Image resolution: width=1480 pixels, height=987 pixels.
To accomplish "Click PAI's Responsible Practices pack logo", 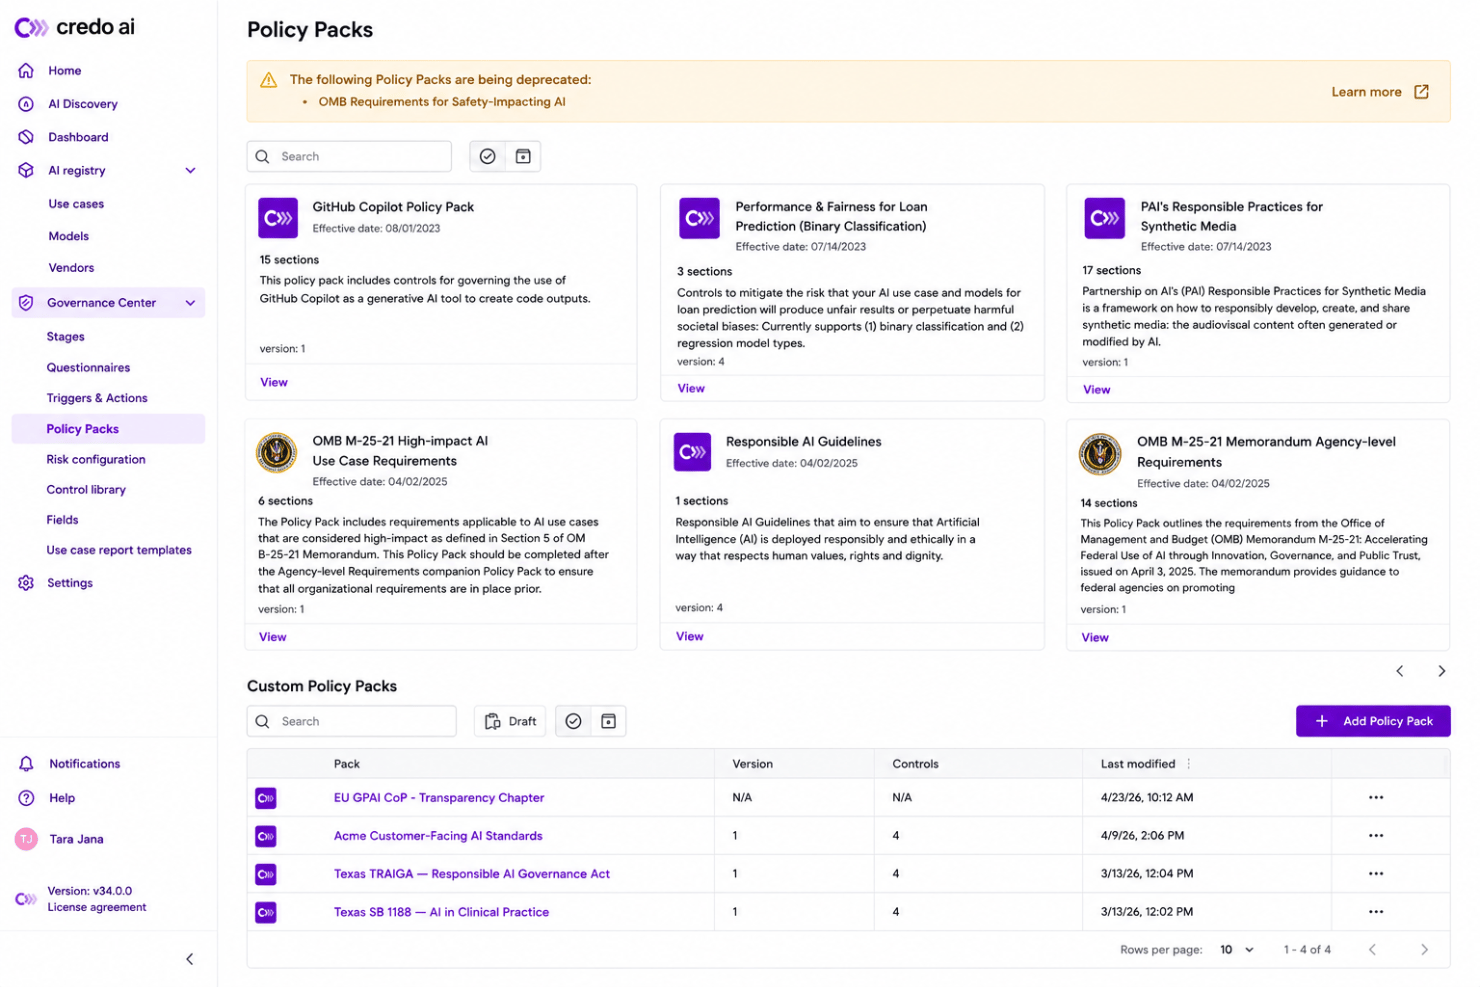I will pyautogui.click(x=1104, y=218).
